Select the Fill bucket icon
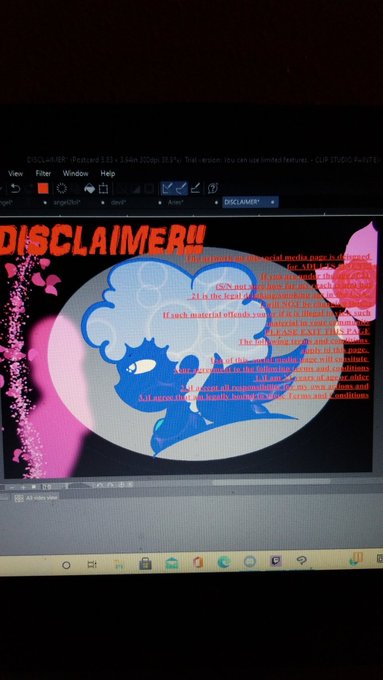Image resolution: width=383 pixels, height=680 pixels. (89, 188)
